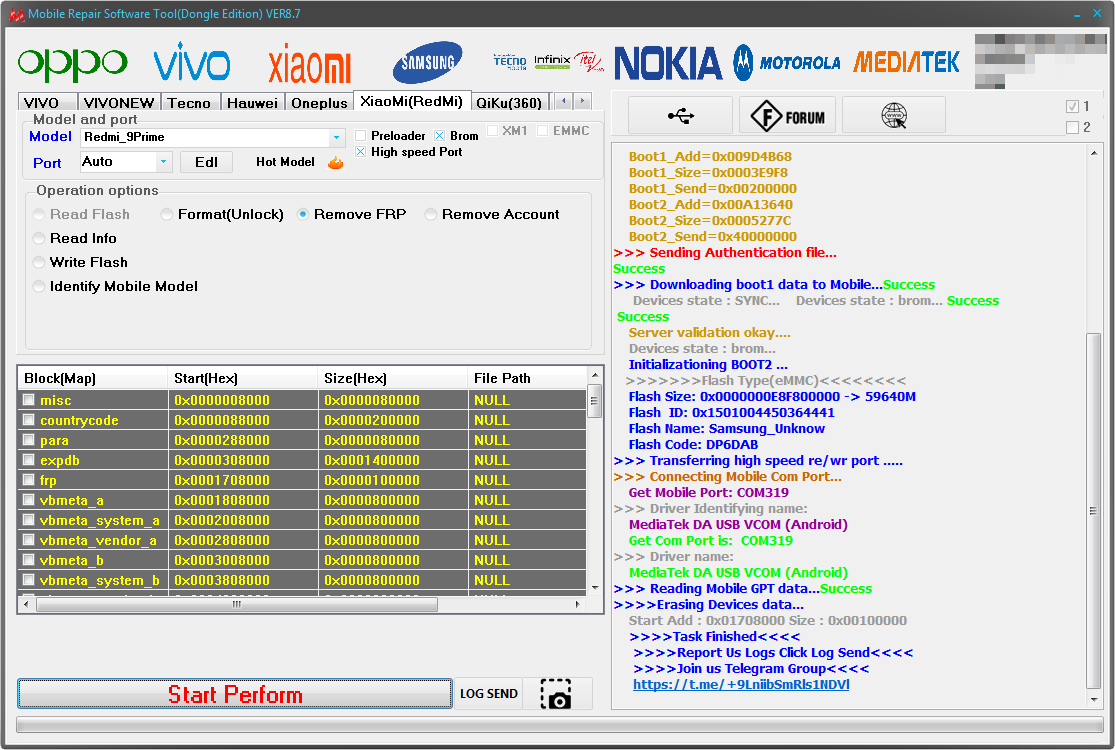The width and height of the screenshot is (1115, 750).
Task: Click the app icon in the title bar
Action: point(16,14)
